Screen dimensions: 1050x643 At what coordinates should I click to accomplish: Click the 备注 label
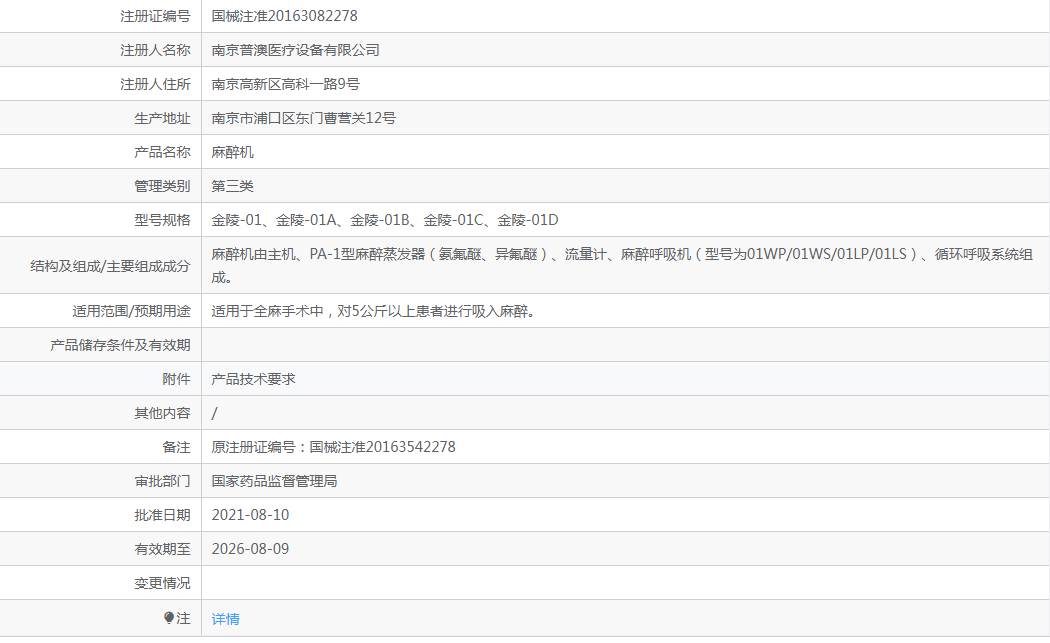pos(177,447)
